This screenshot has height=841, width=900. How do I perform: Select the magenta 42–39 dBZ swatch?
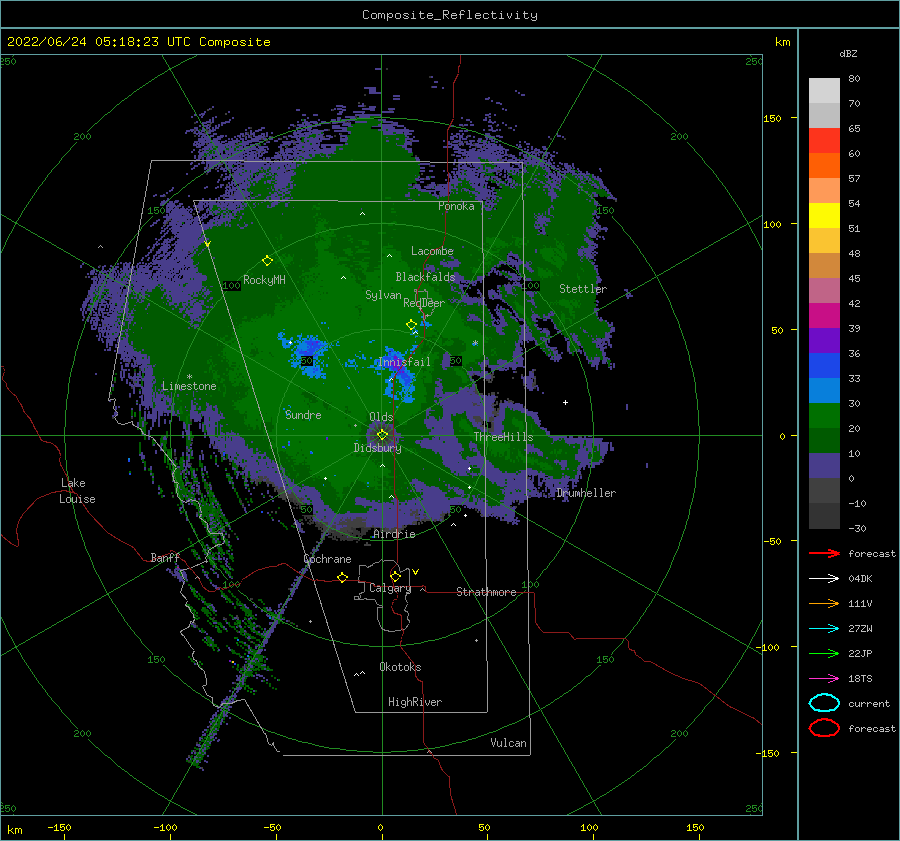tap(824, 316)
